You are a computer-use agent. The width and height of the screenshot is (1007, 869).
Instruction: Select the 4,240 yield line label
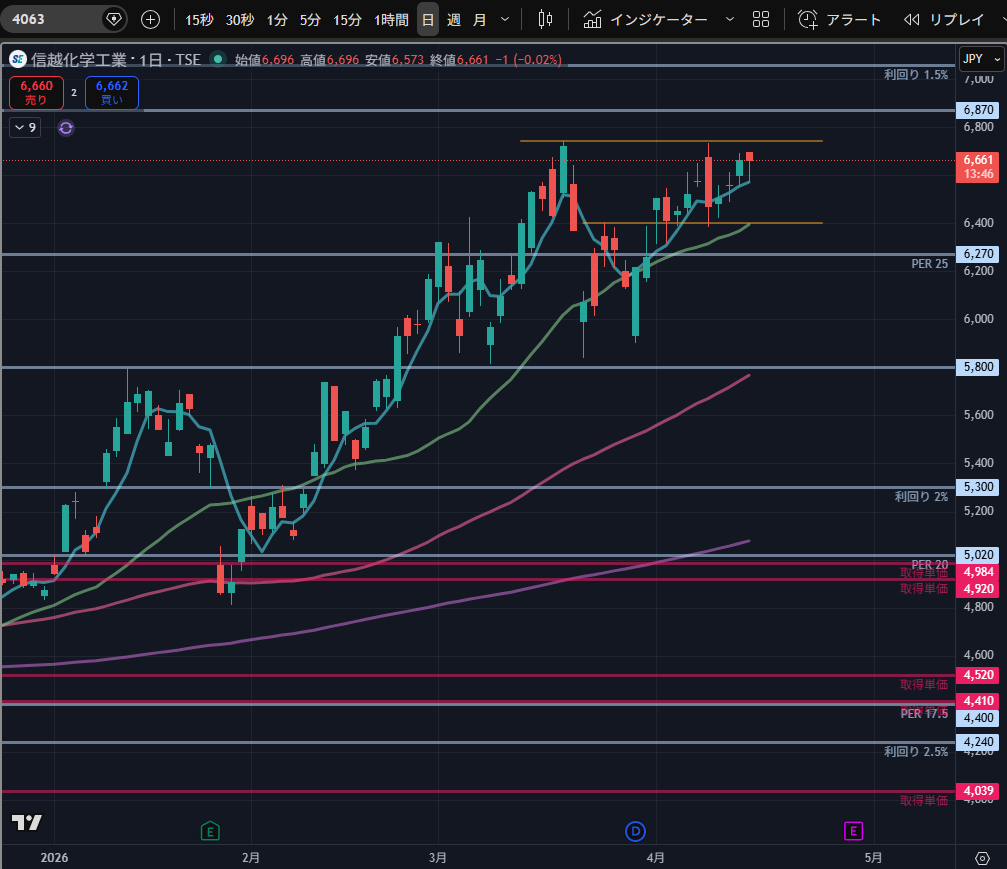tap(977, 742)
